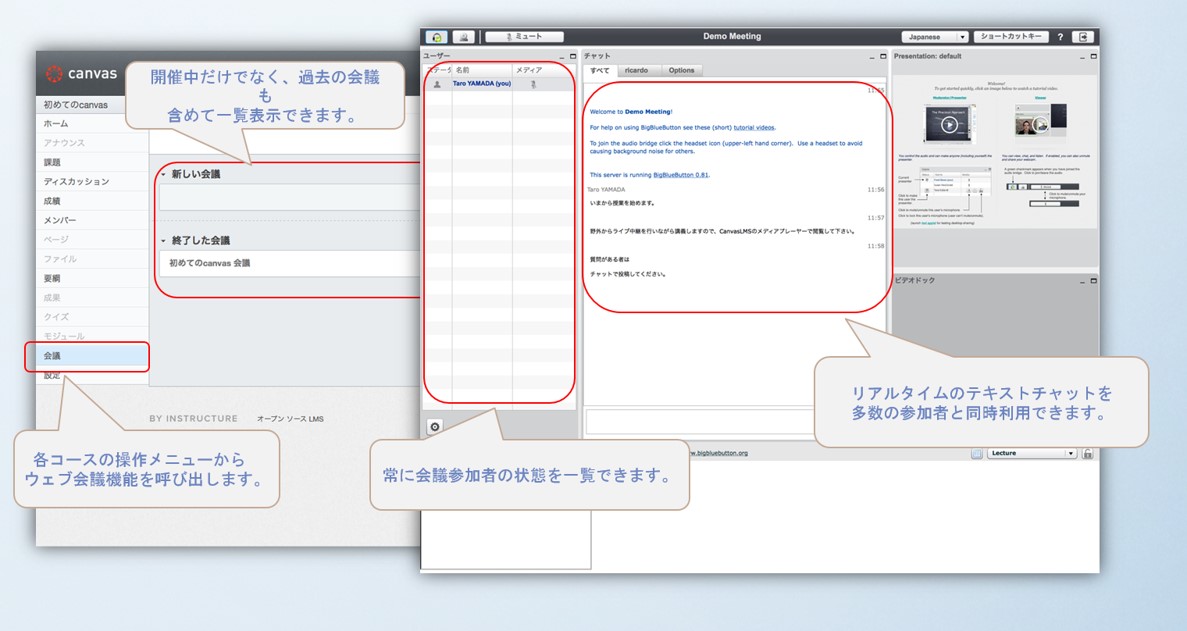Open 初めてのcanvas course title in sidebar
Viewport: 1187px width, 631px height.
click(76, 104)
